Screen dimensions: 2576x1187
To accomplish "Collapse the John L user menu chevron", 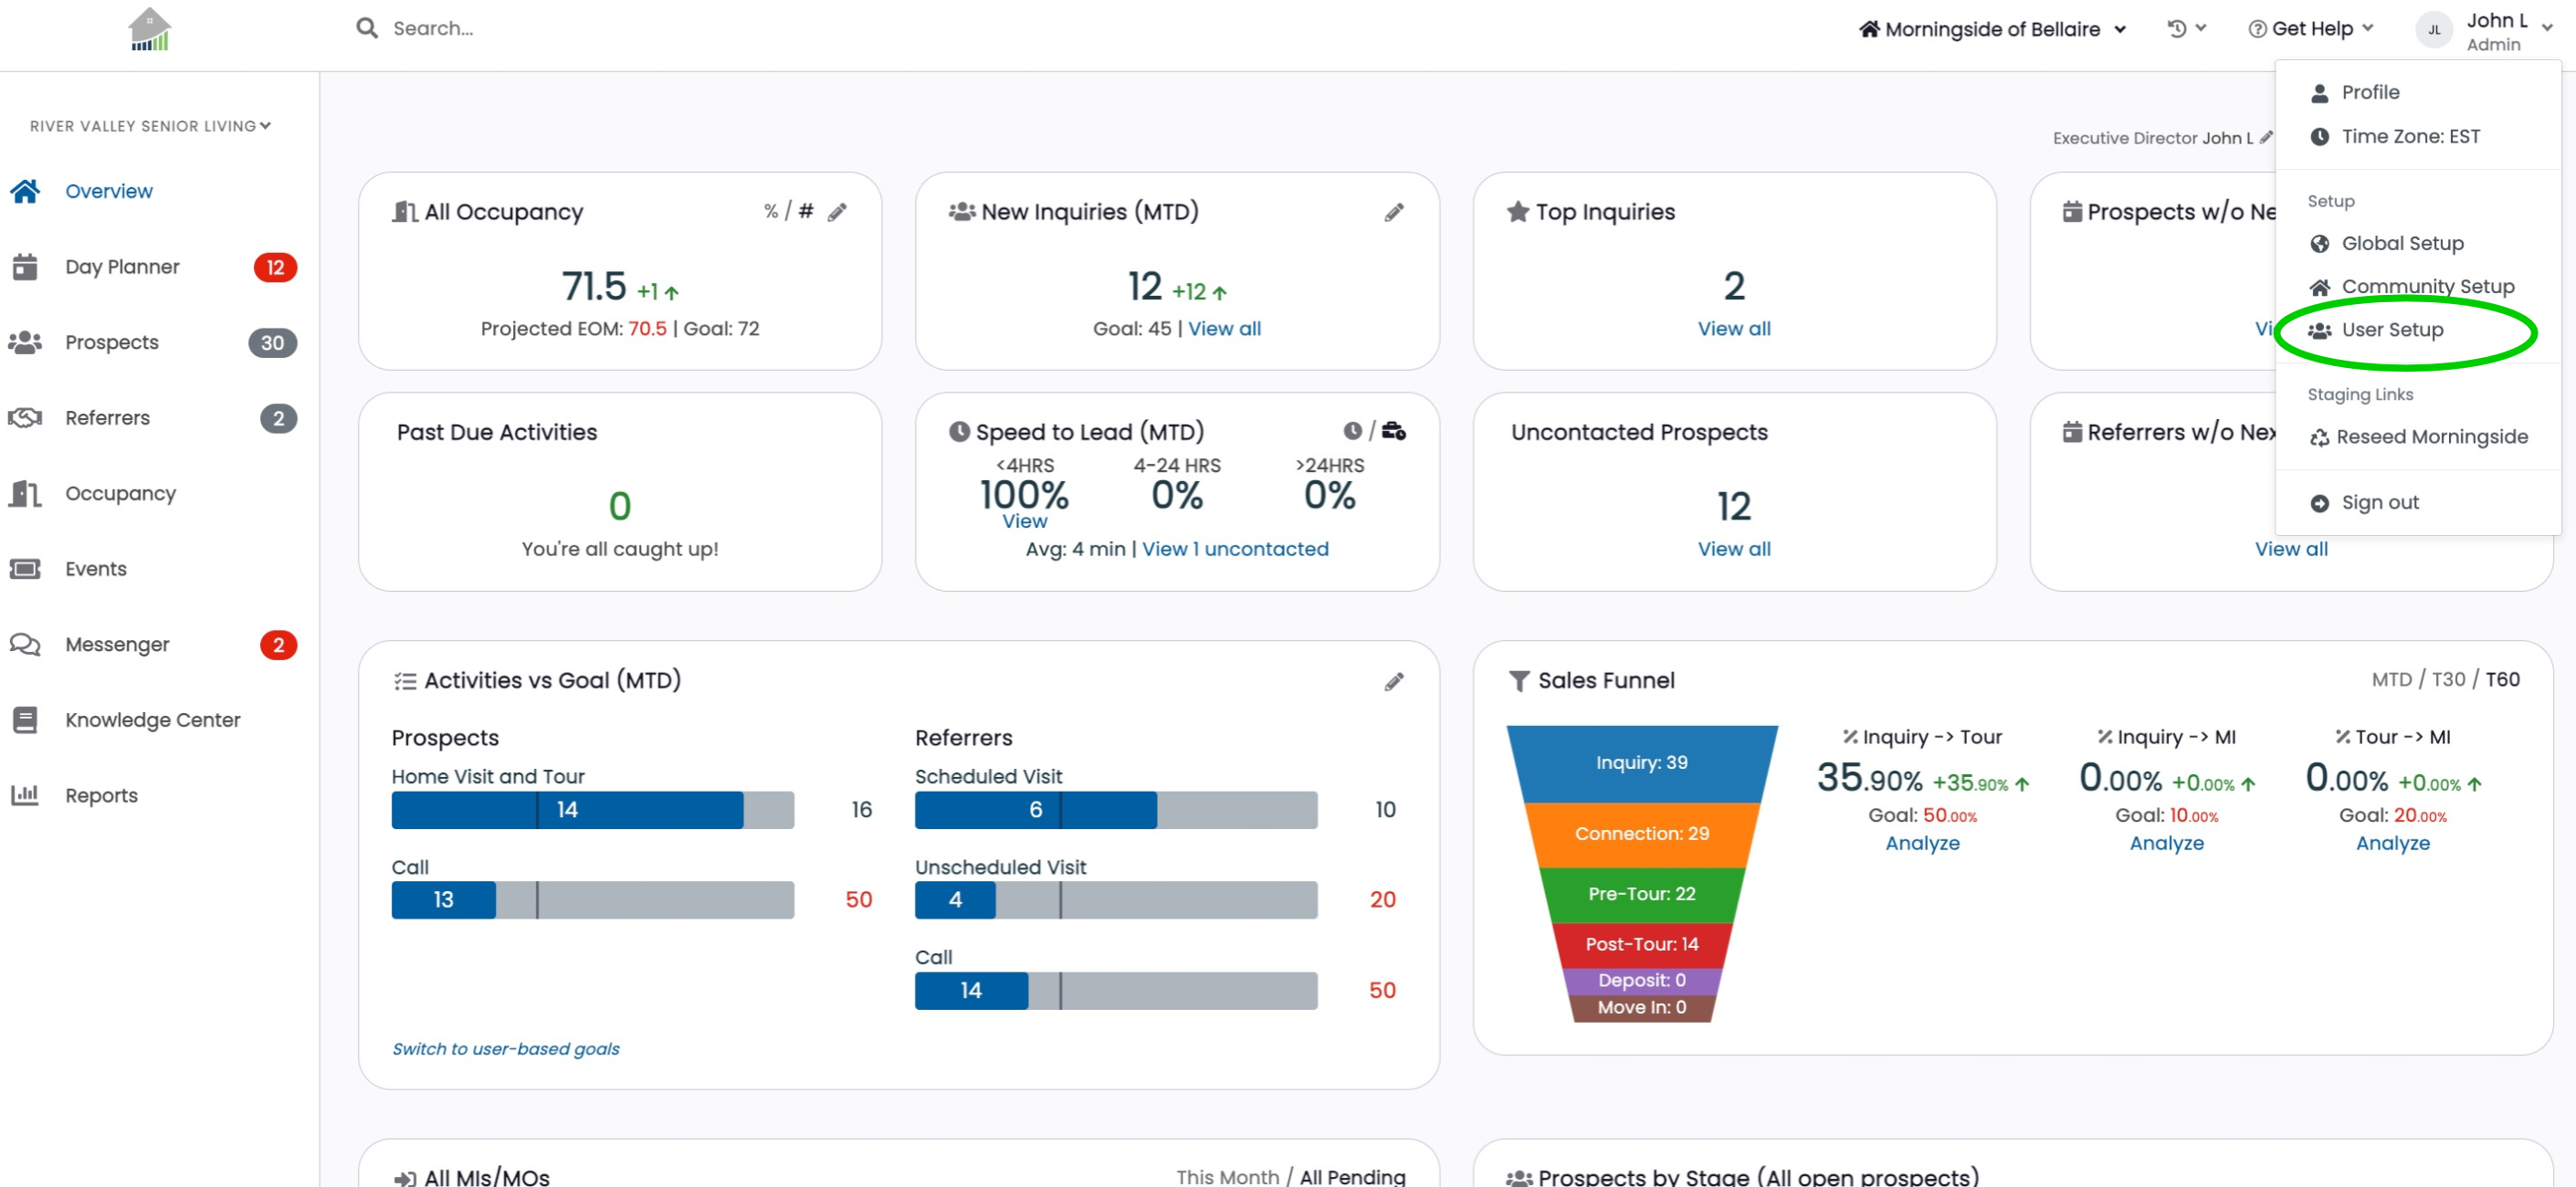I will pos(2548,28).
